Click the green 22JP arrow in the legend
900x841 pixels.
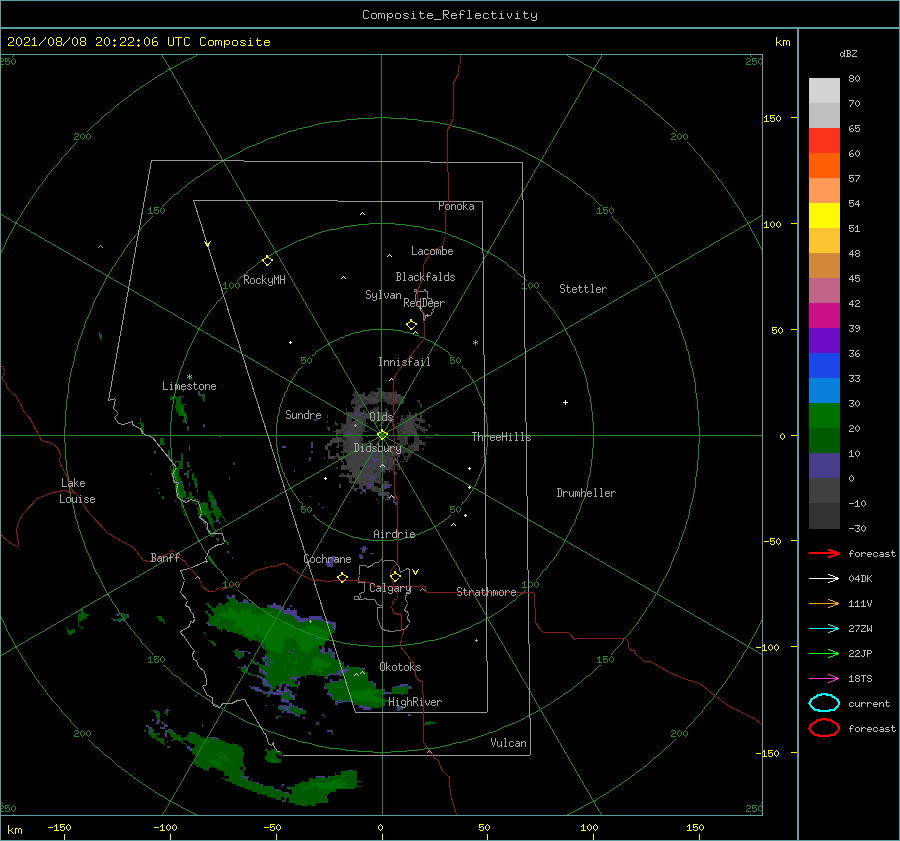pos(824,653)
